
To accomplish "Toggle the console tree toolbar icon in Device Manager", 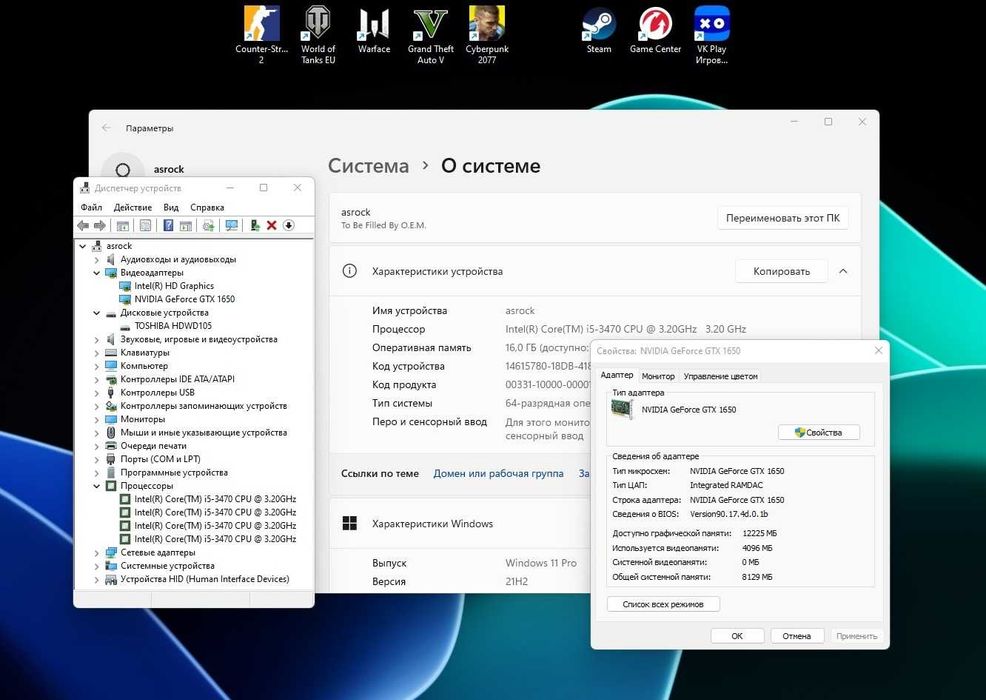I will 123,225.
